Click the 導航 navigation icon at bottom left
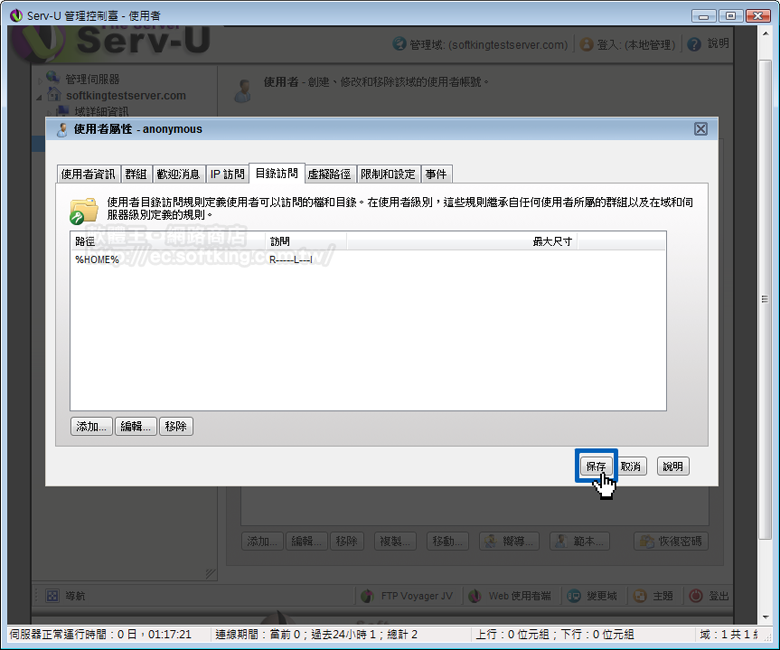The height and width of the screenshot is (650, 780). coord(51,596)
